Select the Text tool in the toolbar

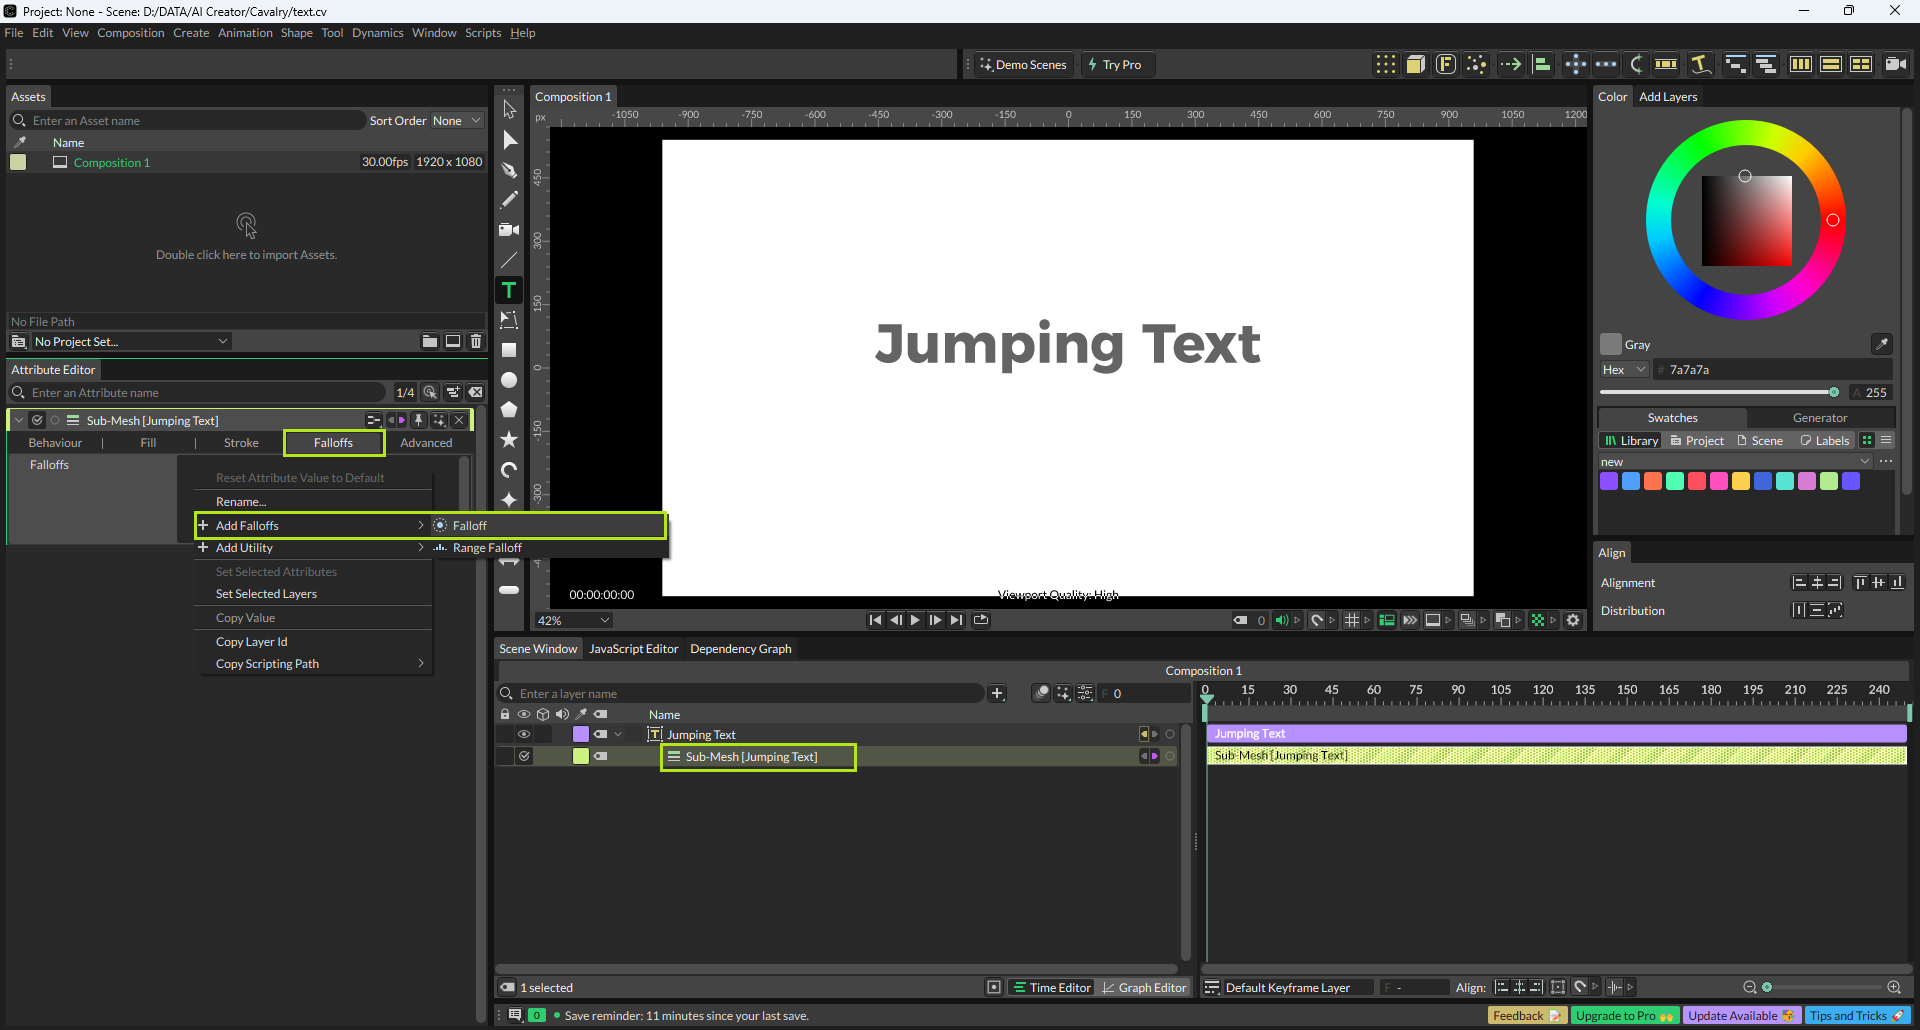509,290
